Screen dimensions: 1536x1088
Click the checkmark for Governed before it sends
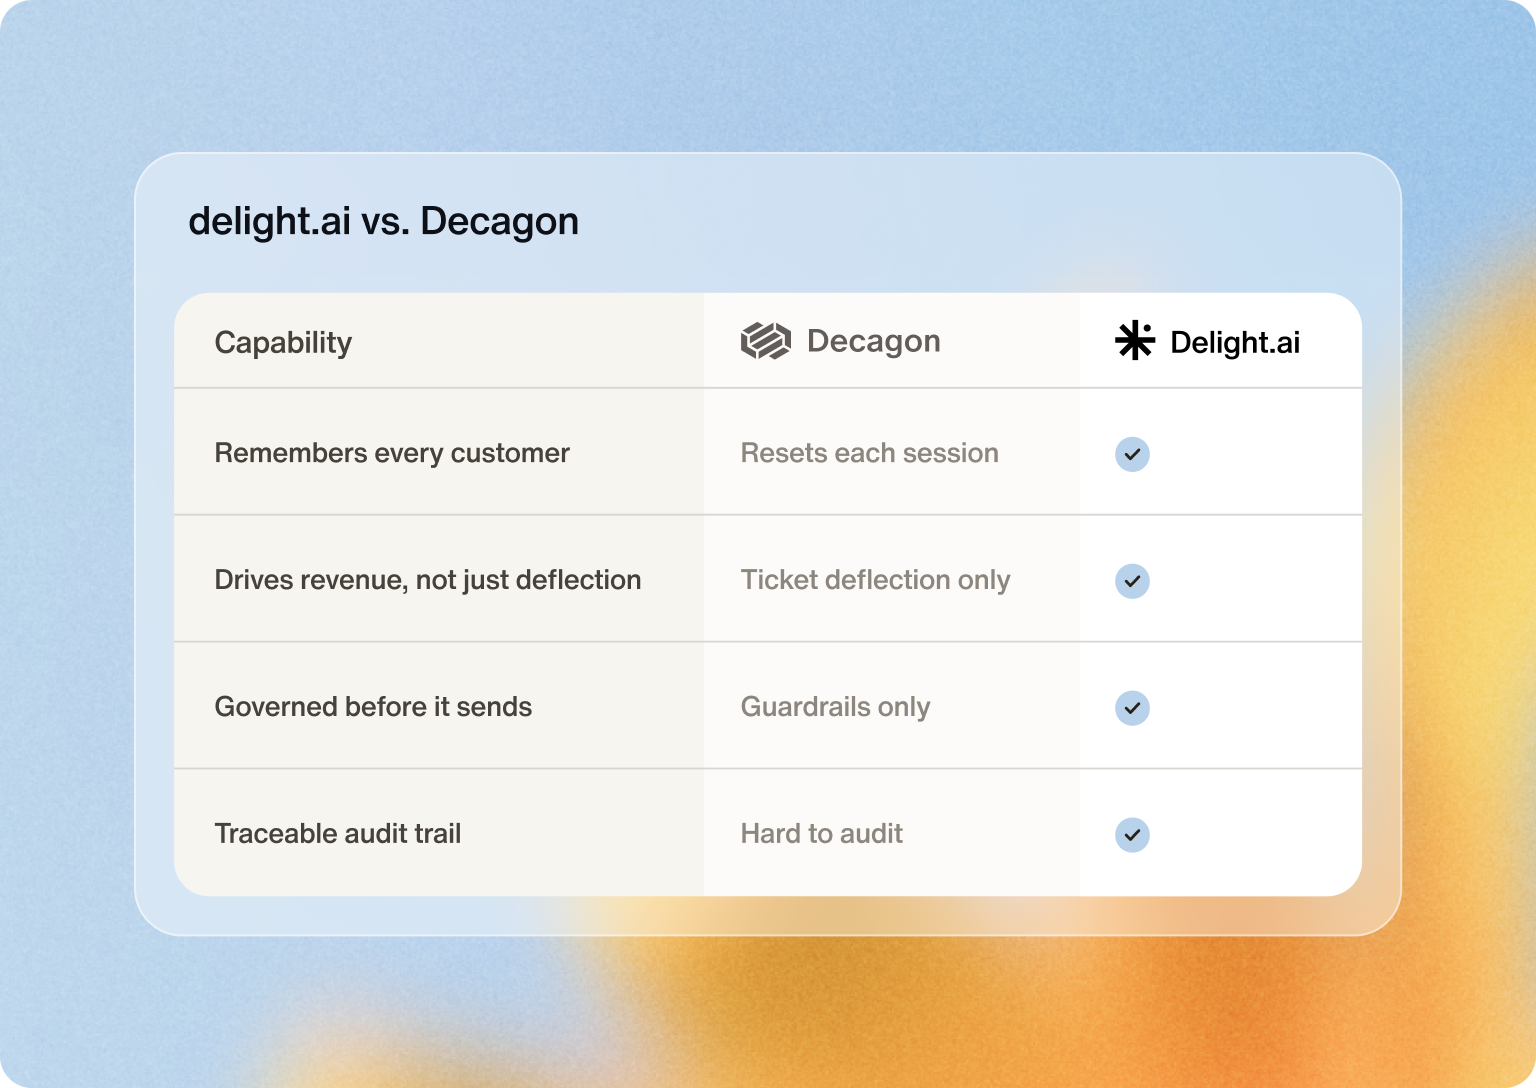(1132, 708)
